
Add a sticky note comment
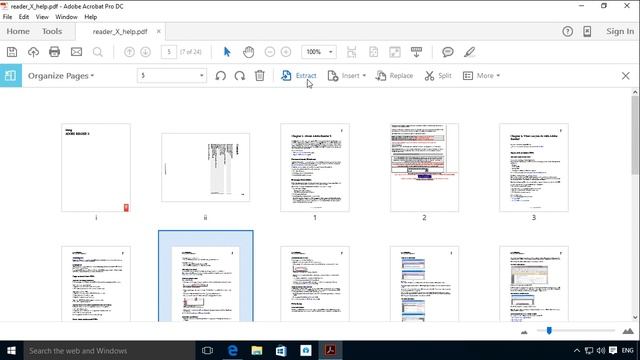coord(448,52)
